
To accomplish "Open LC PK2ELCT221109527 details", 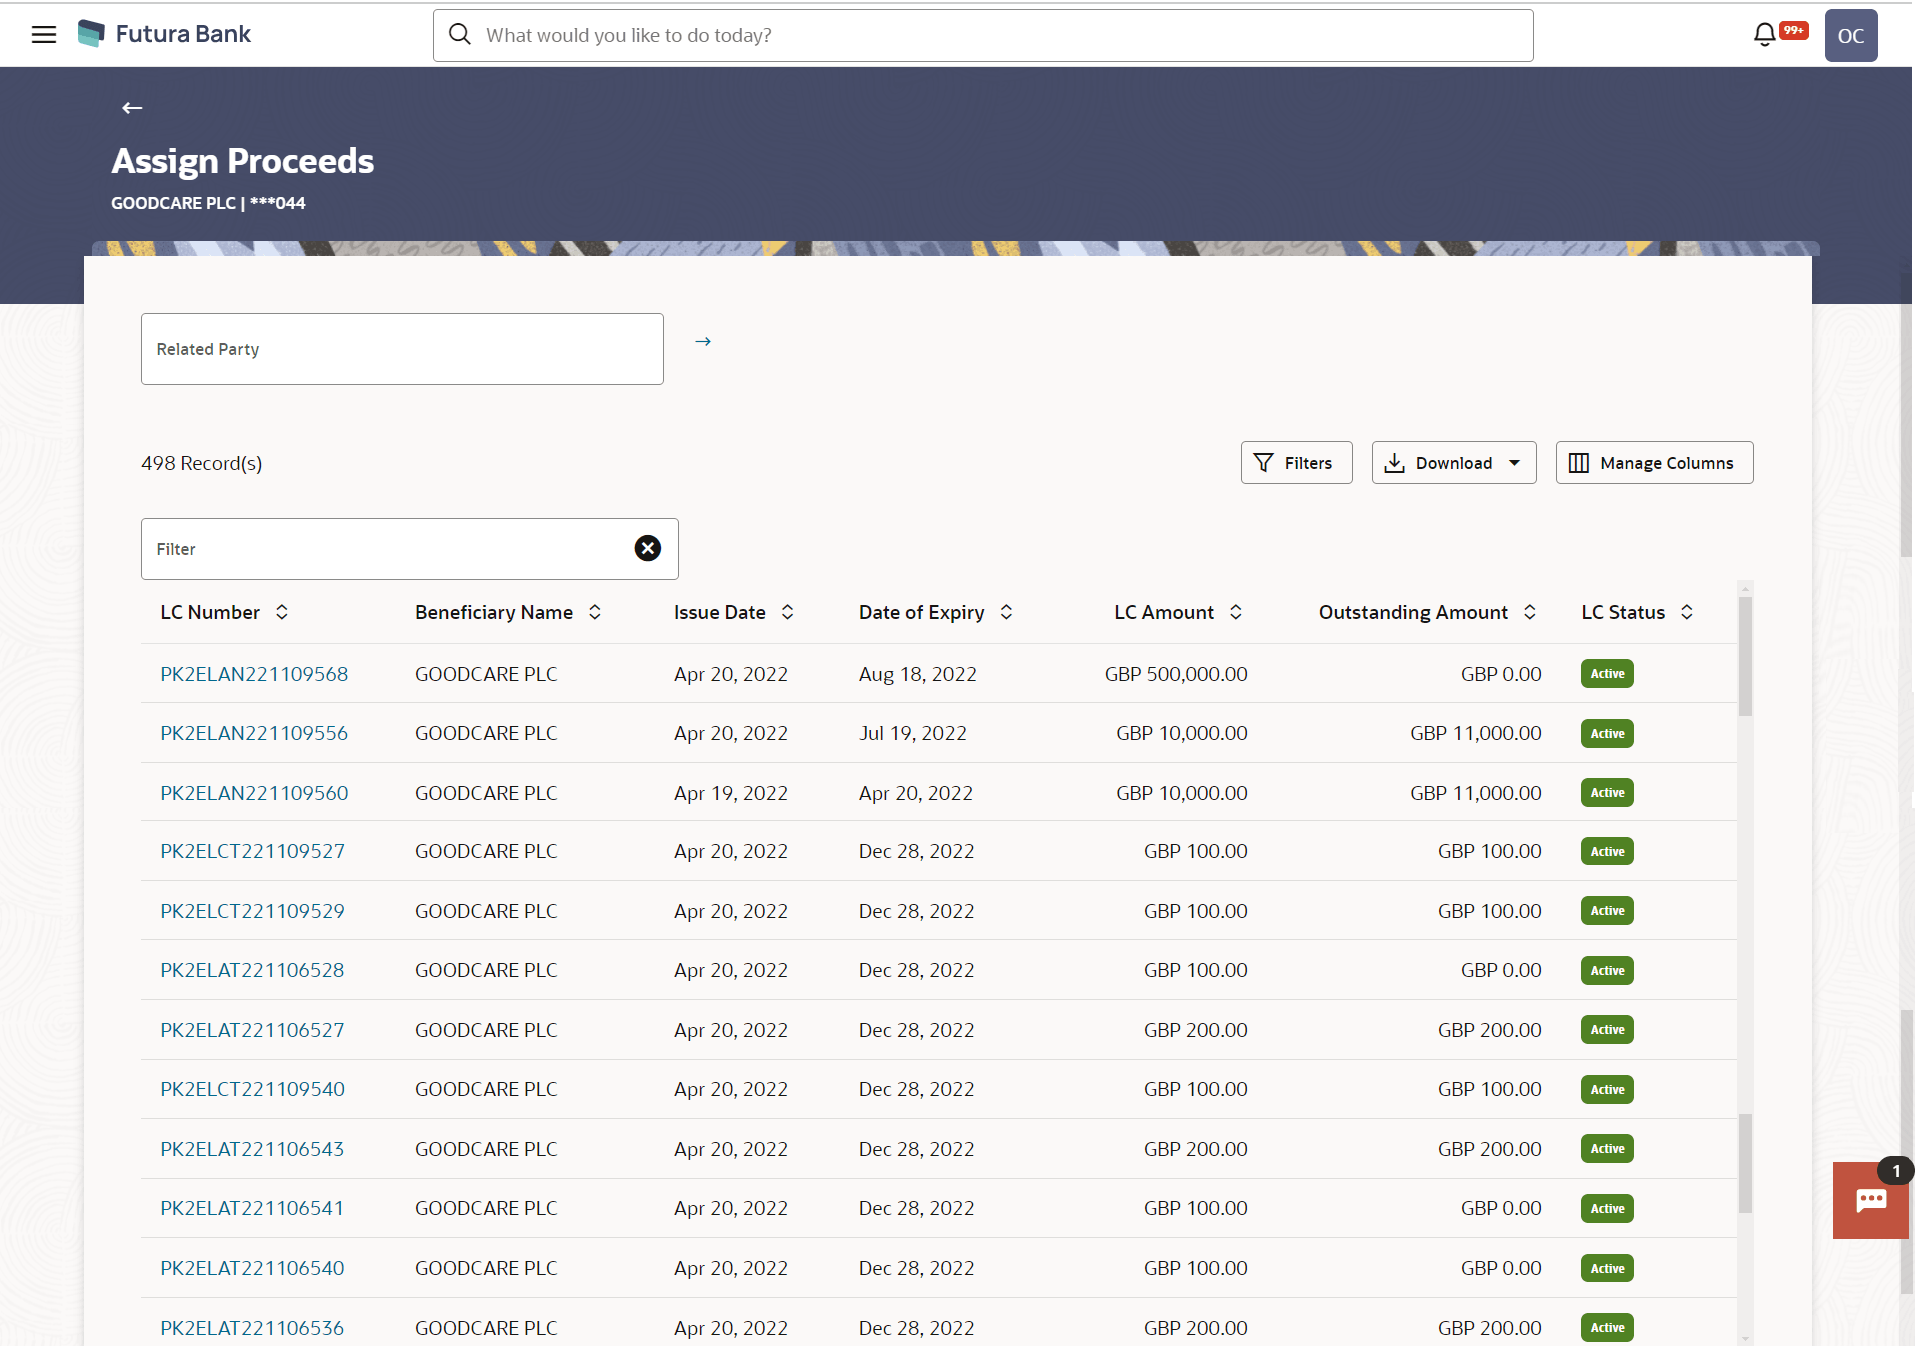I will (x=252, y=851).
